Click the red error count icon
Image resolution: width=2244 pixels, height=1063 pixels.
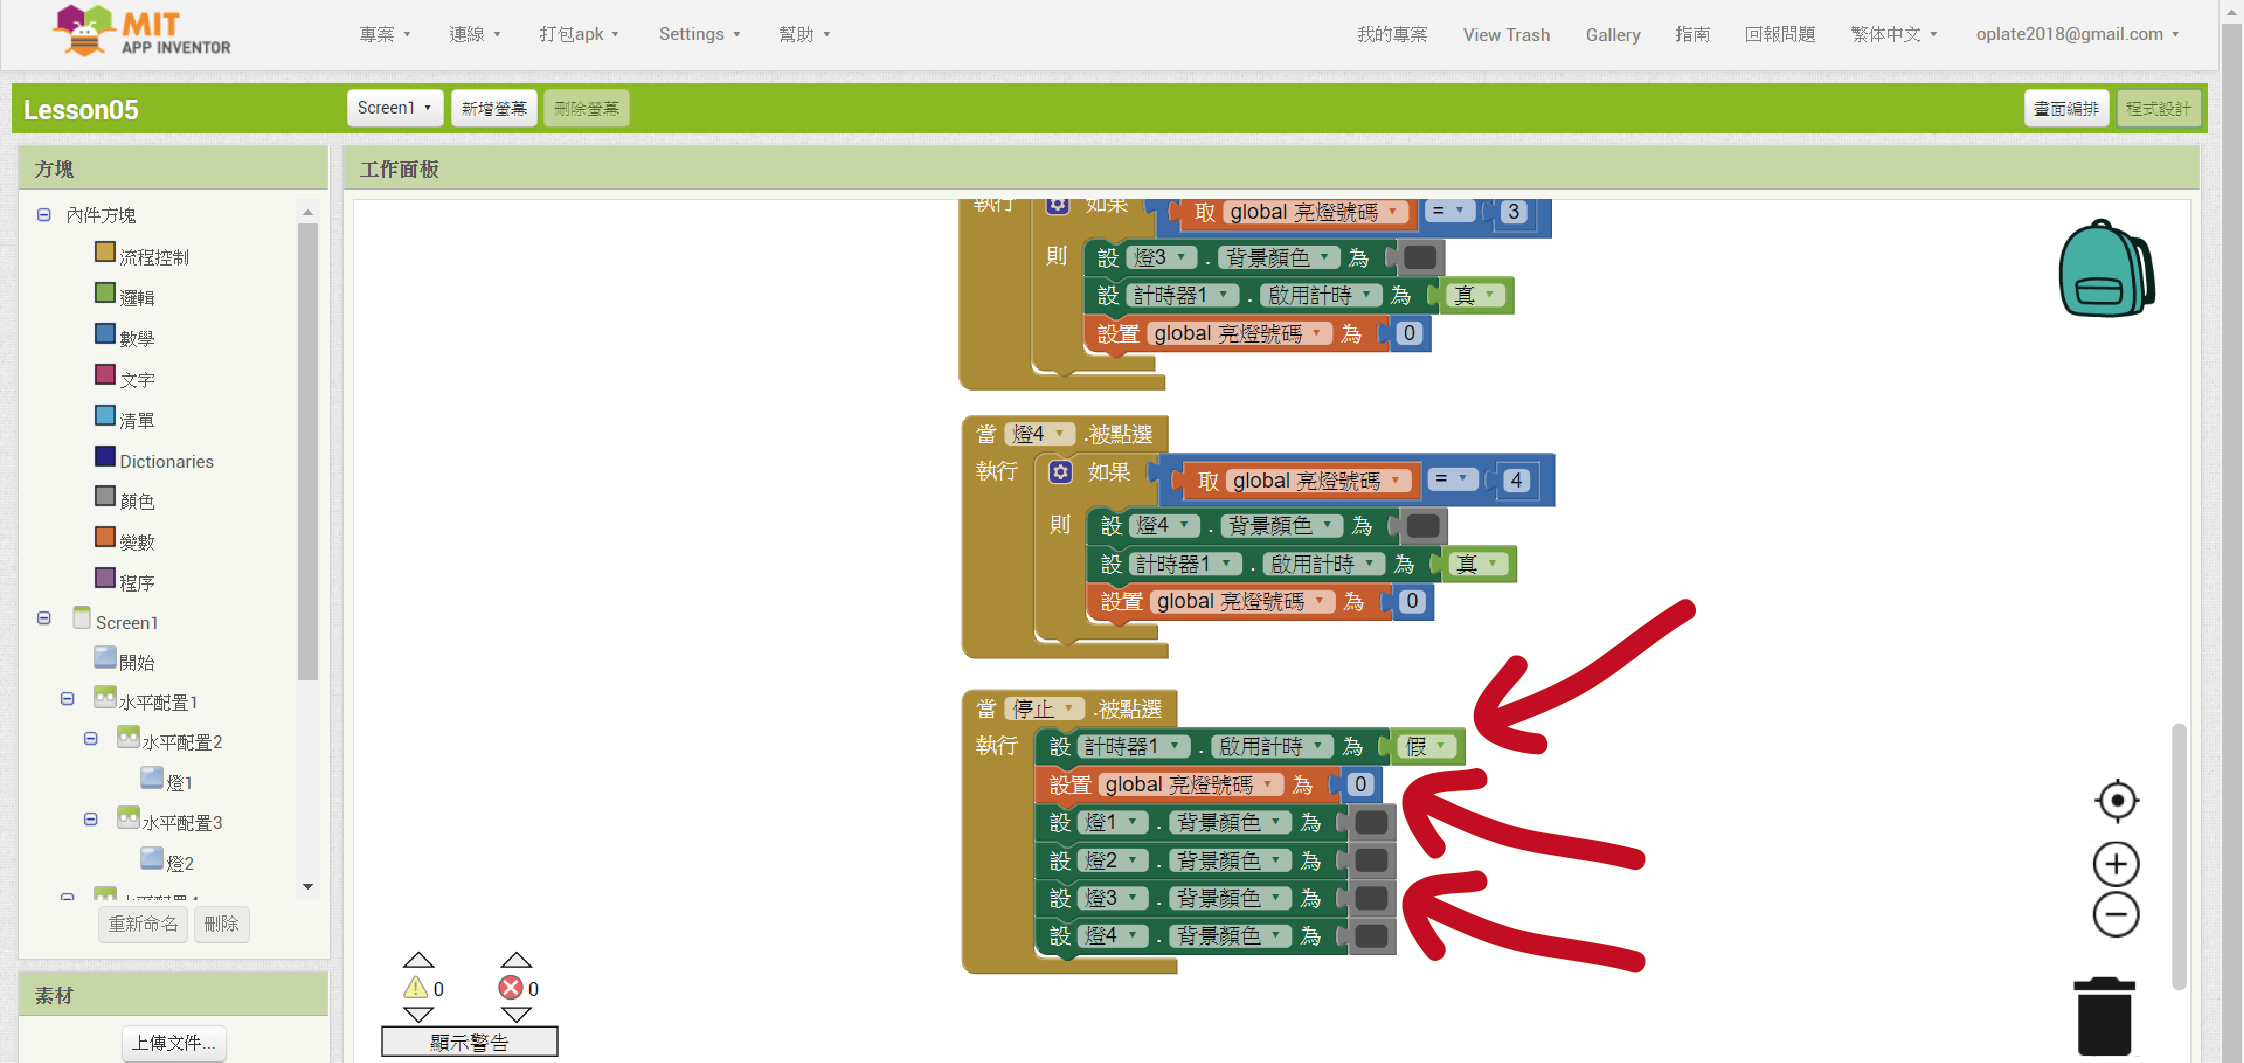click(510, 988)
